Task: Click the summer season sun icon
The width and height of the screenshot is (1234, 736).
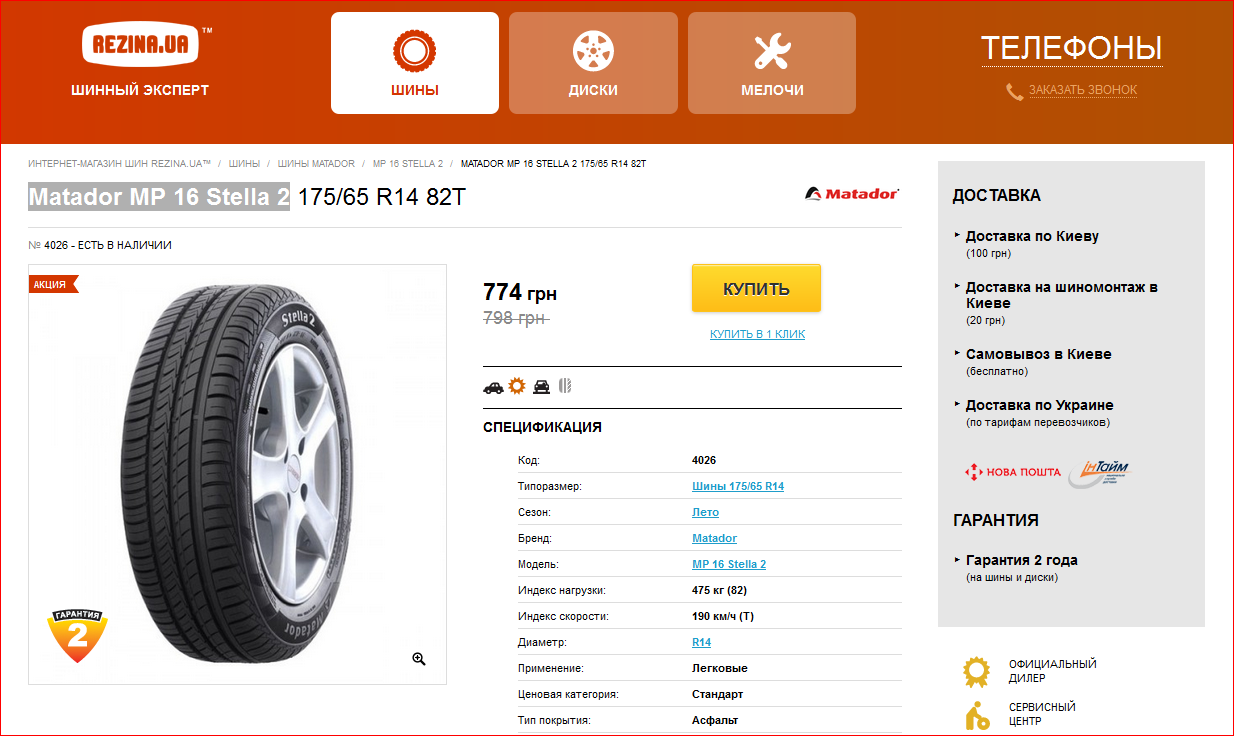Action: click(517, 386)
